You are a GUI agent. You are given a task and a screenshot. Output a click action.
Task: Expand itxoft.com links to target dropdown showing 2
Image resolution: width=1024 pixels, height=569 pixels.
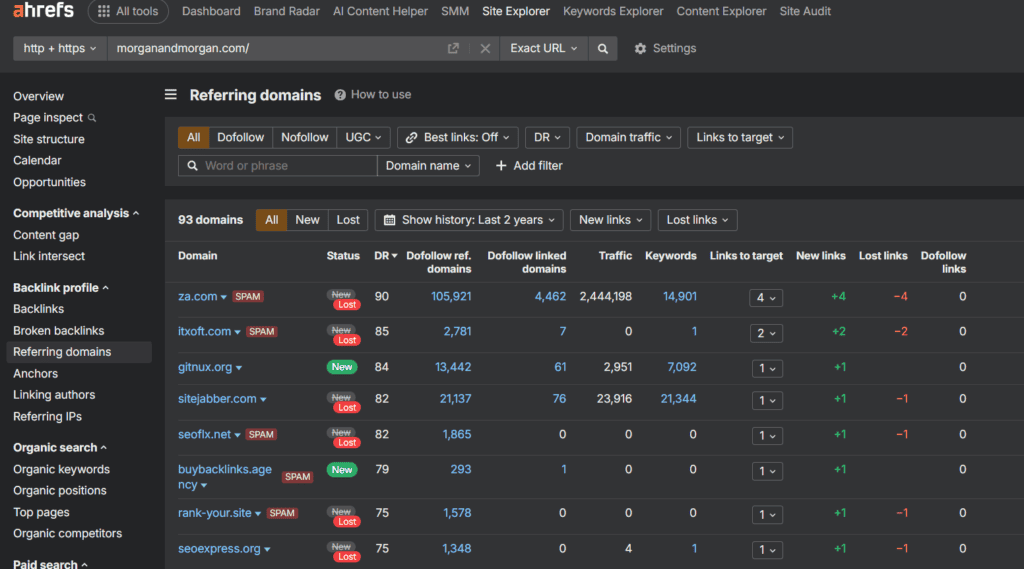766,333
